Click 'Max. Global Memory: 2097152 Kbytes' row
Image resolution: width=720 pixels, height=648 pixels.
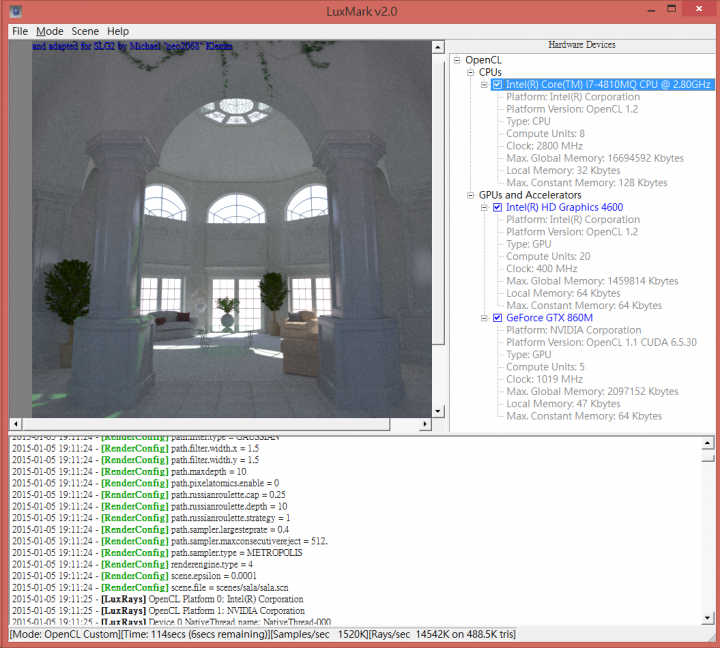592,392
